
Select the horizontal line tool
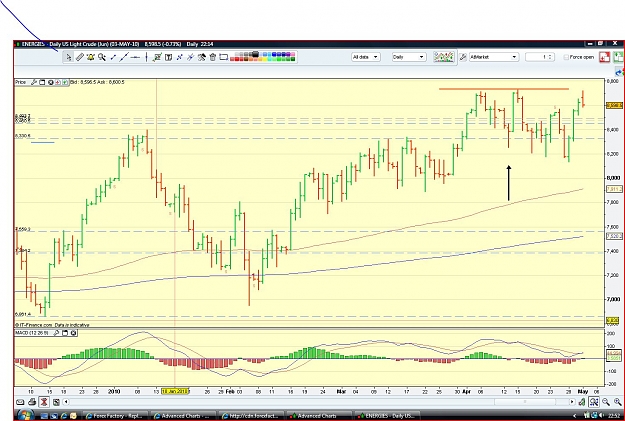click(x=135, y=57)
